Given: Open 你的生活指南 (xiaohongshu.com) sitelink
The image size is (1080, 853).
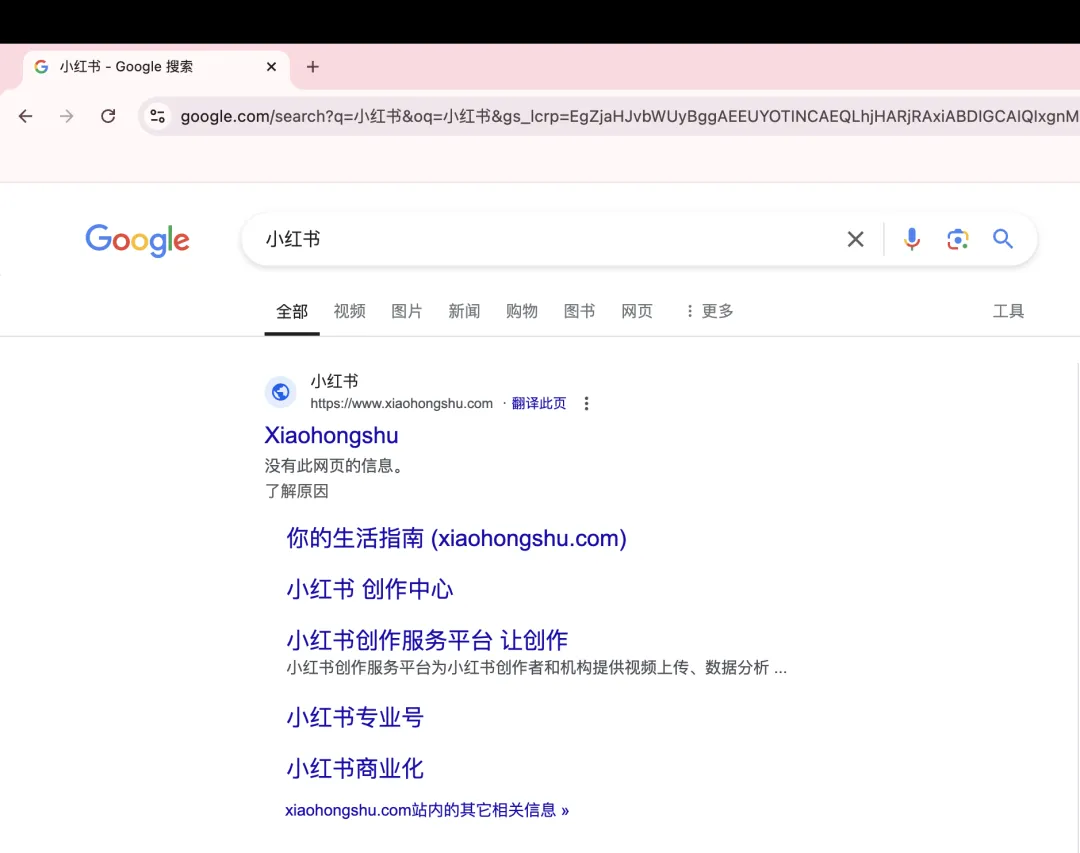Looking at the screenshot, I should point(457,538).
